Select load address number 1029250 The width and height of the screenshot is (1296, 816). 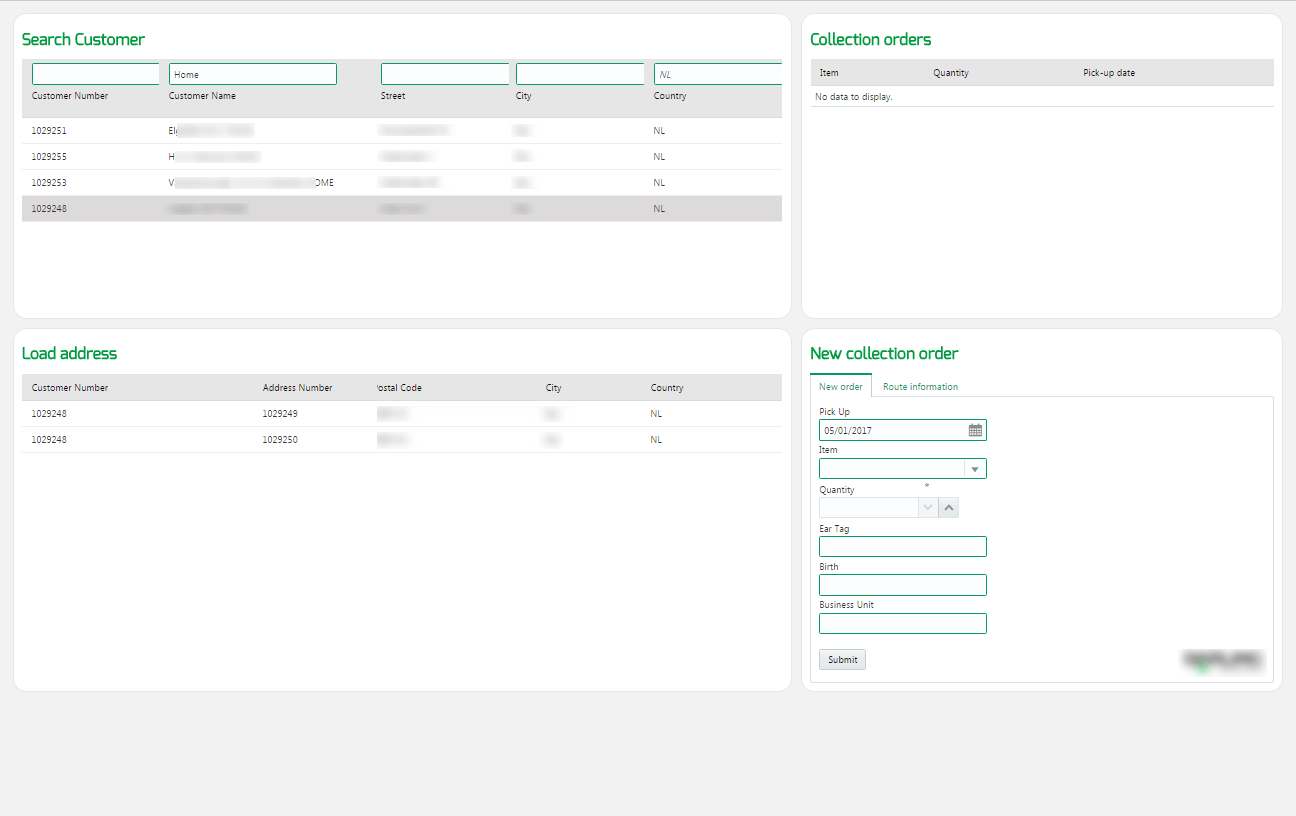[x=280, y=440]
